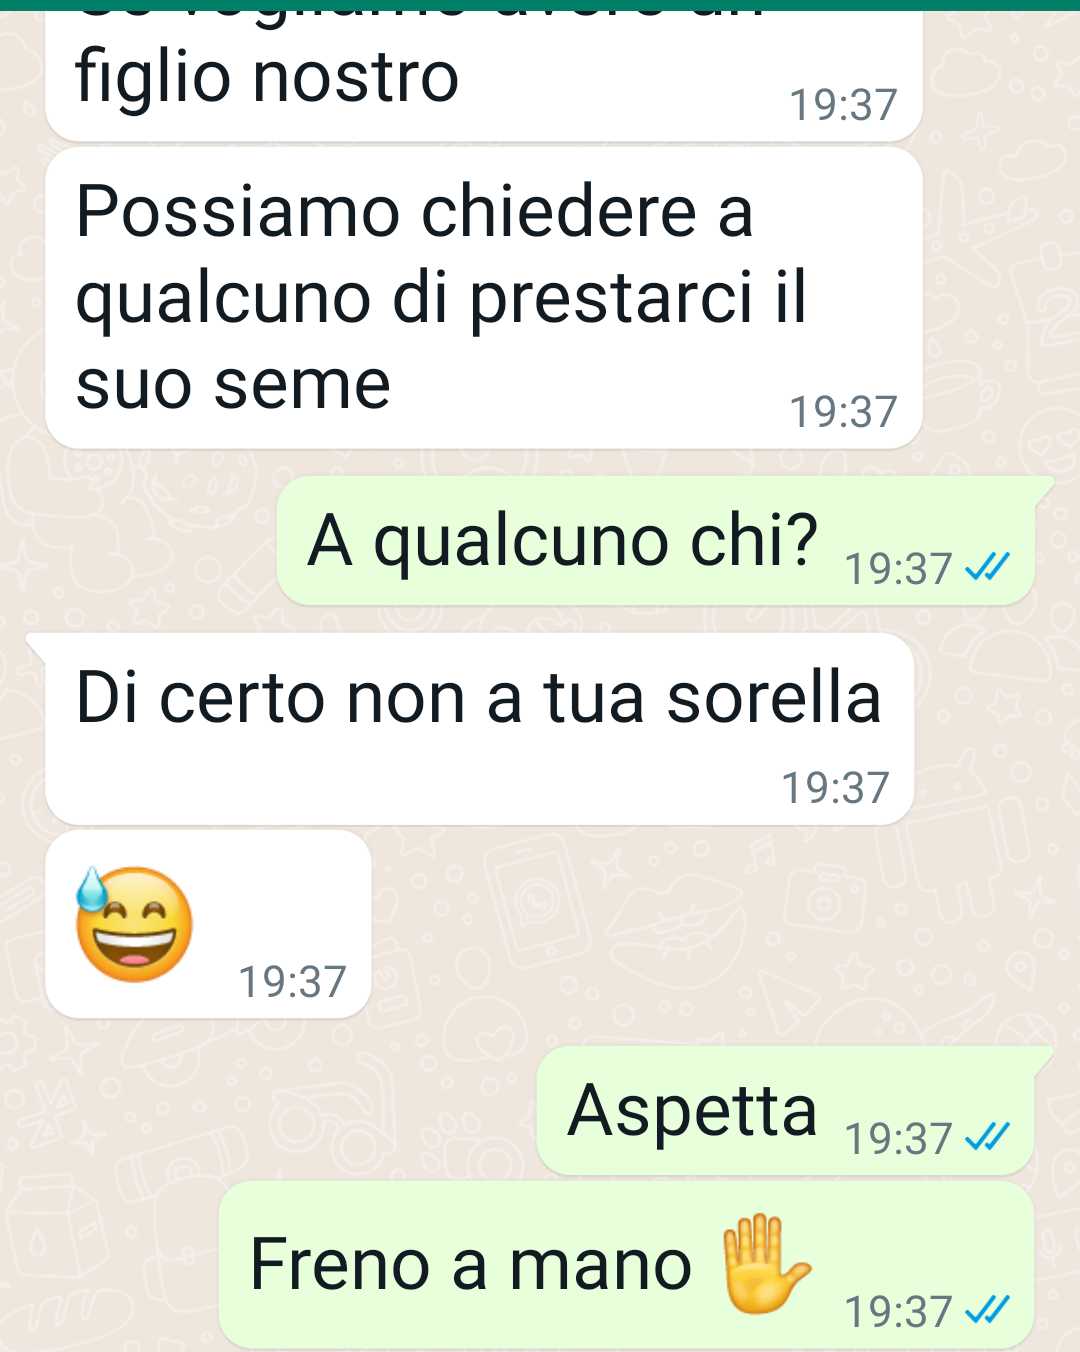Tap the timestamp on 'figlio nostro' bubble
Image resolution: width=1080 pixels, height=1352 pixels.
[843, 105]
